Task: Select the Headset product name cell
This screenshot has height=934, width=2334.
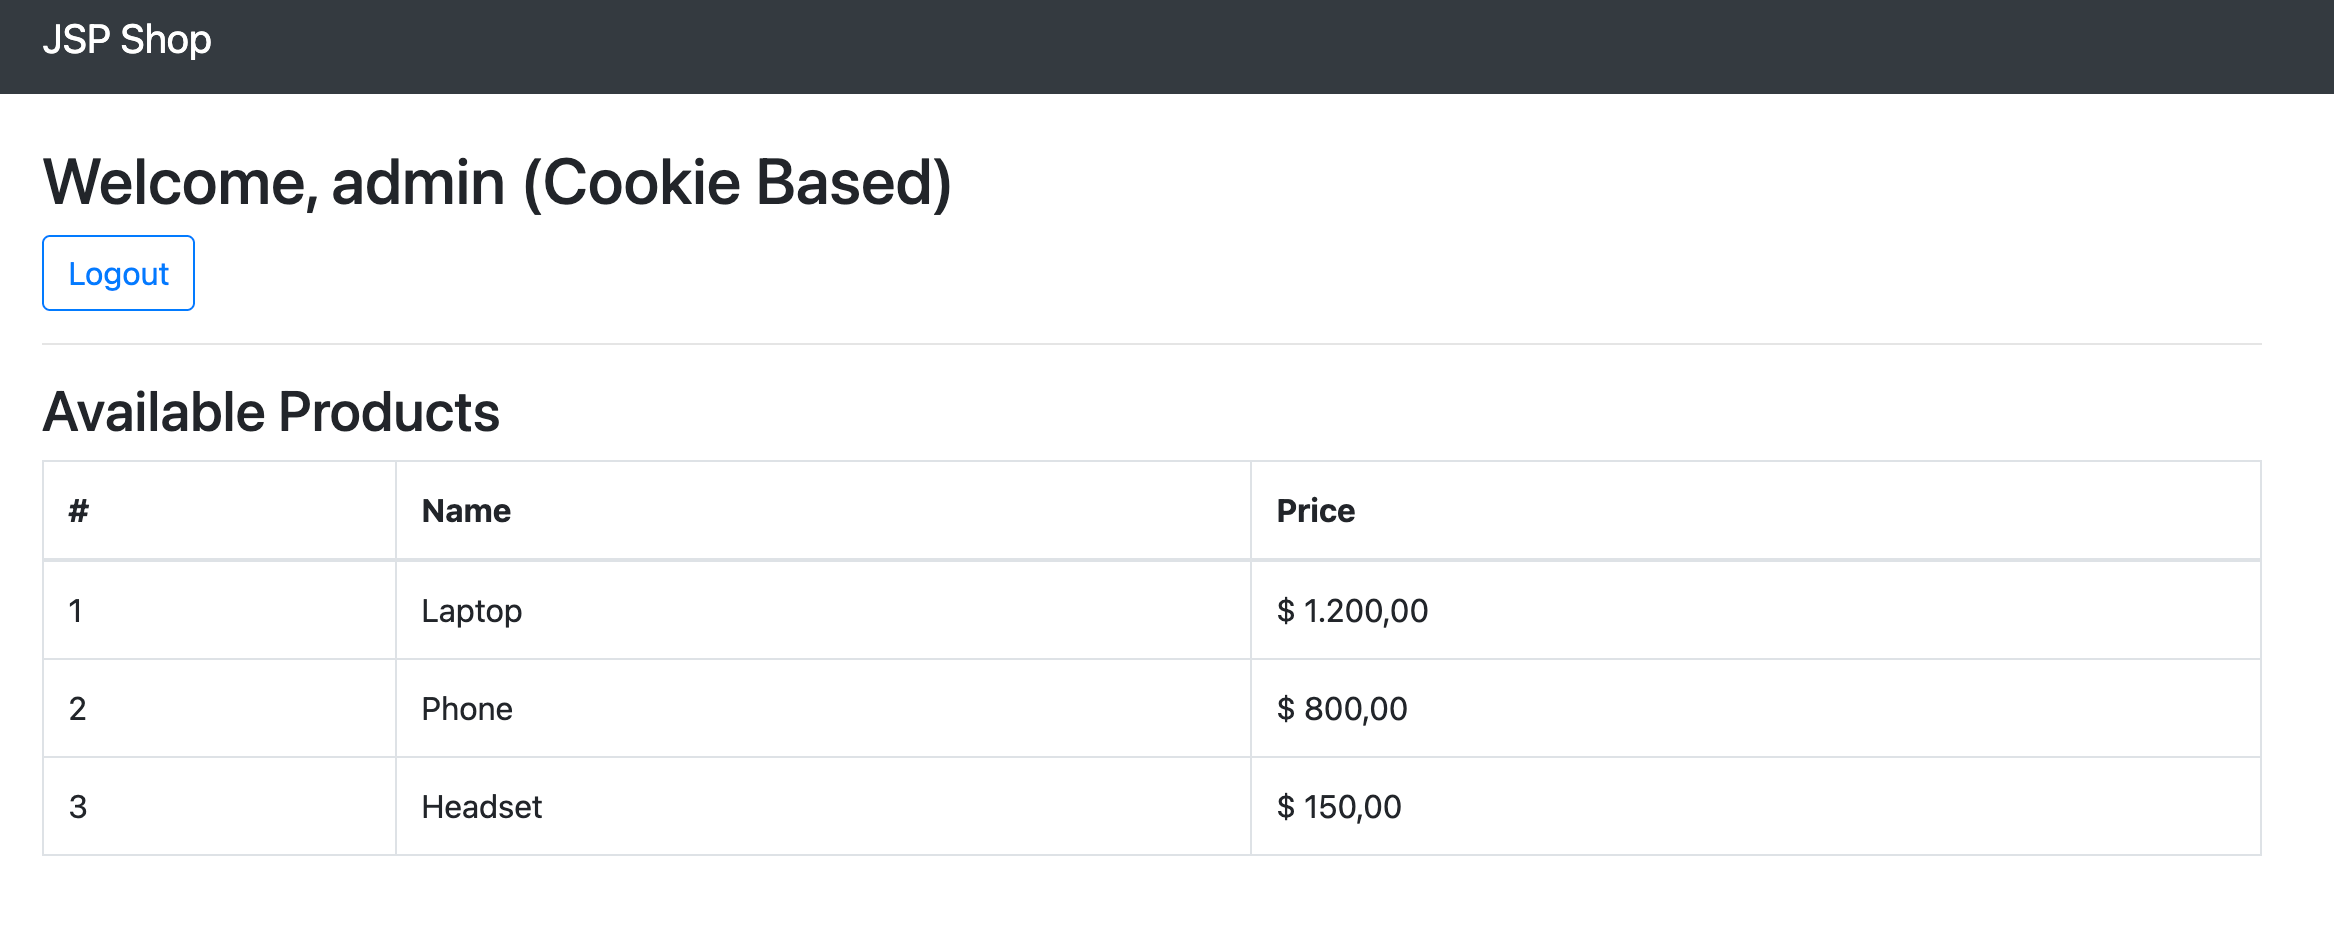Action: 823,806
